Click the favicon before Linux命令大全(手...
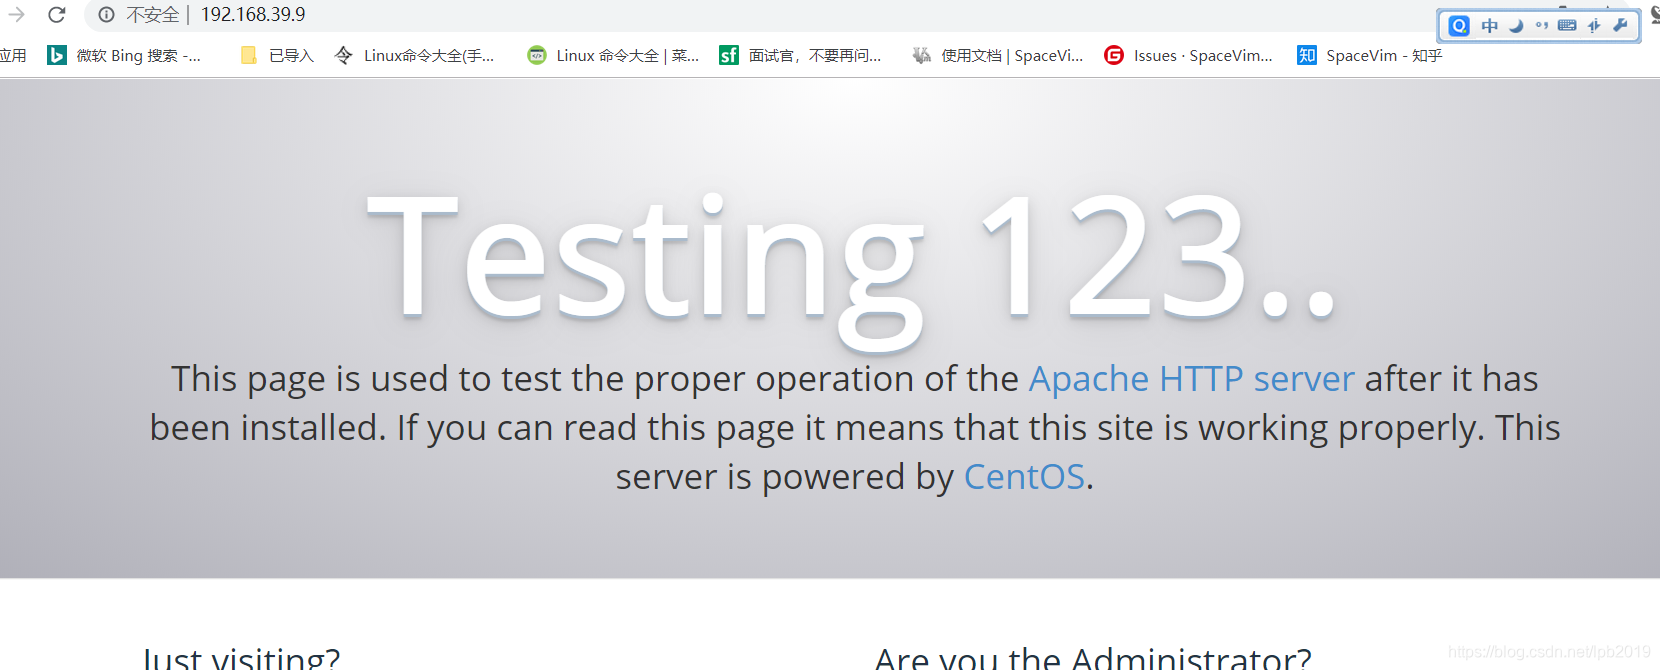This screenshot has height=670, width=1660. click(344, 55)
